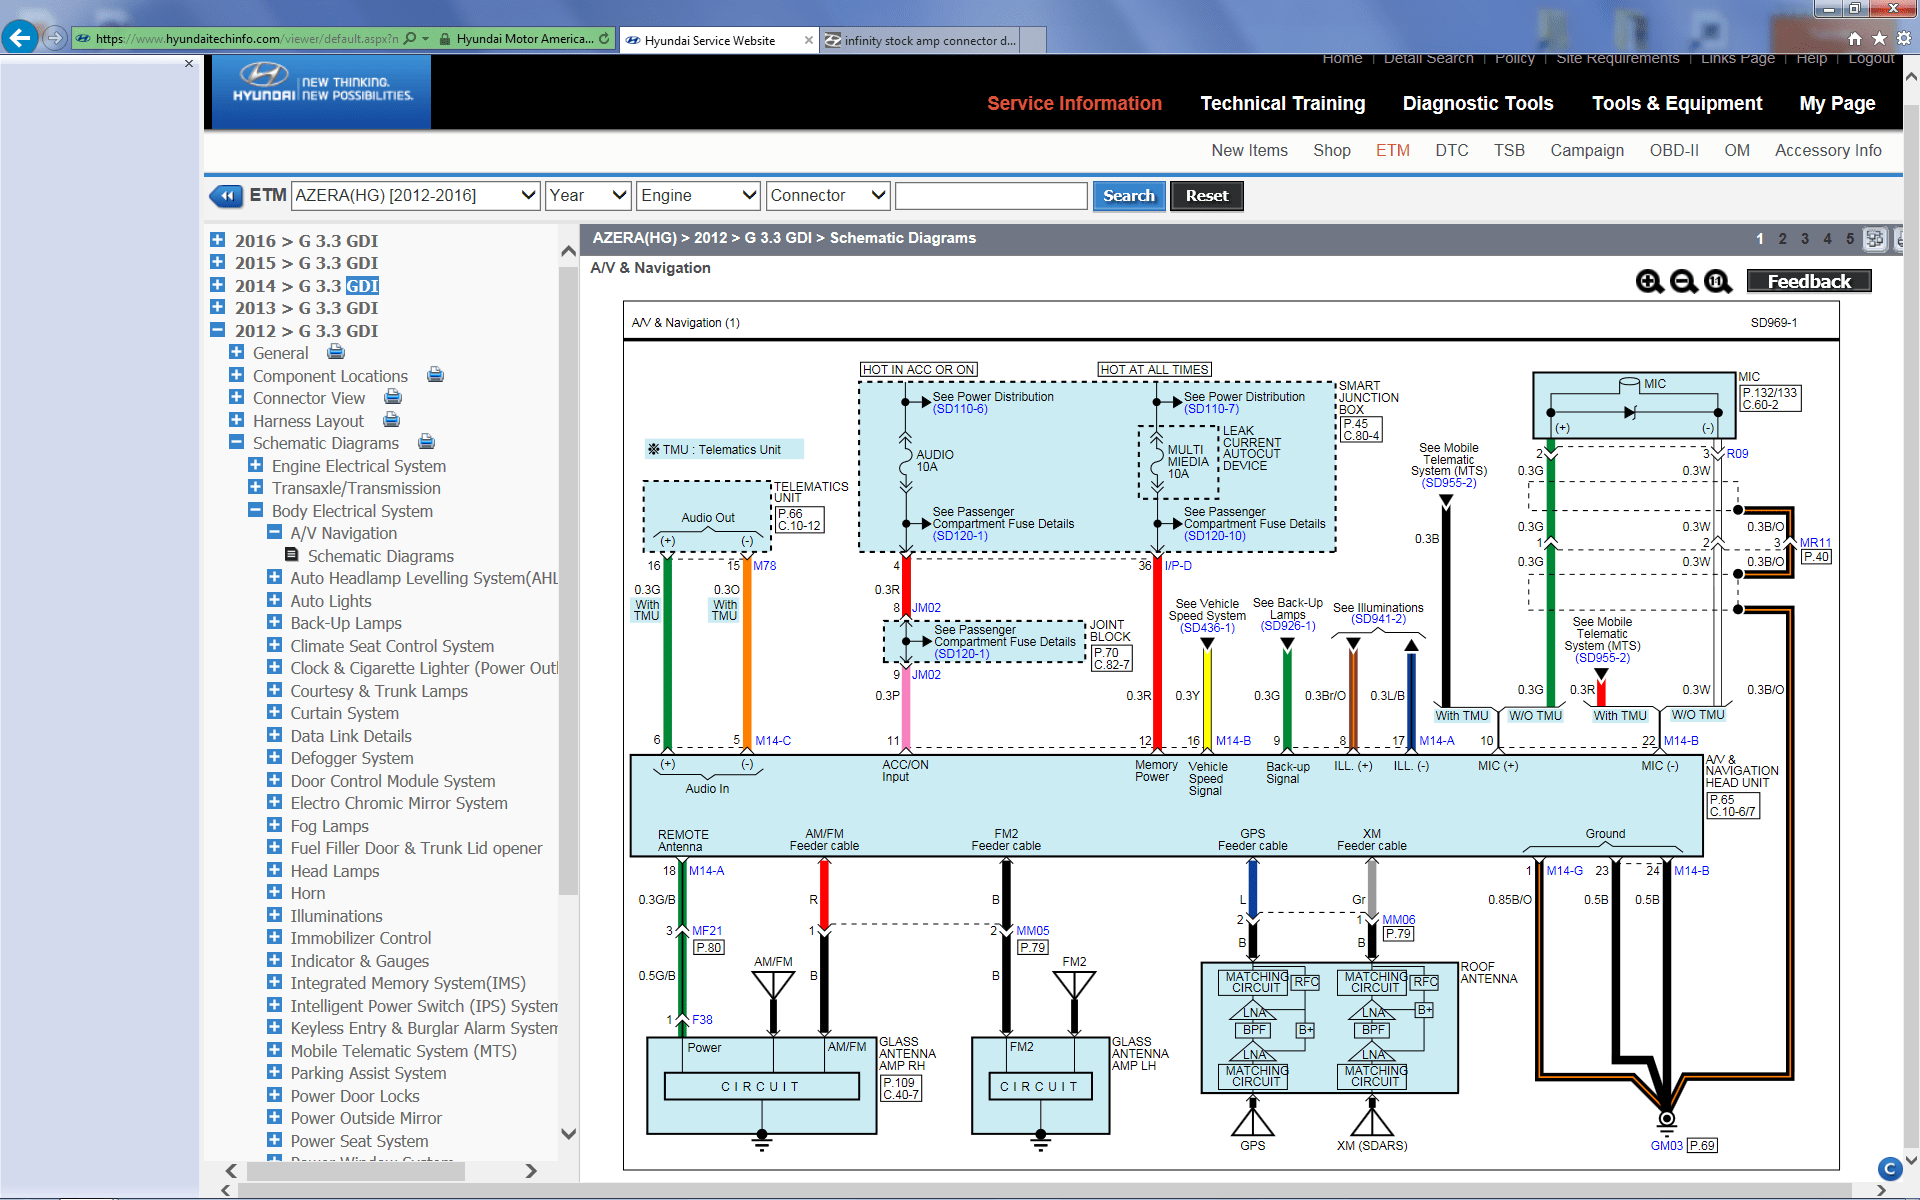Refresh the page with the address bar reload icon

click(x=604, y=39)
